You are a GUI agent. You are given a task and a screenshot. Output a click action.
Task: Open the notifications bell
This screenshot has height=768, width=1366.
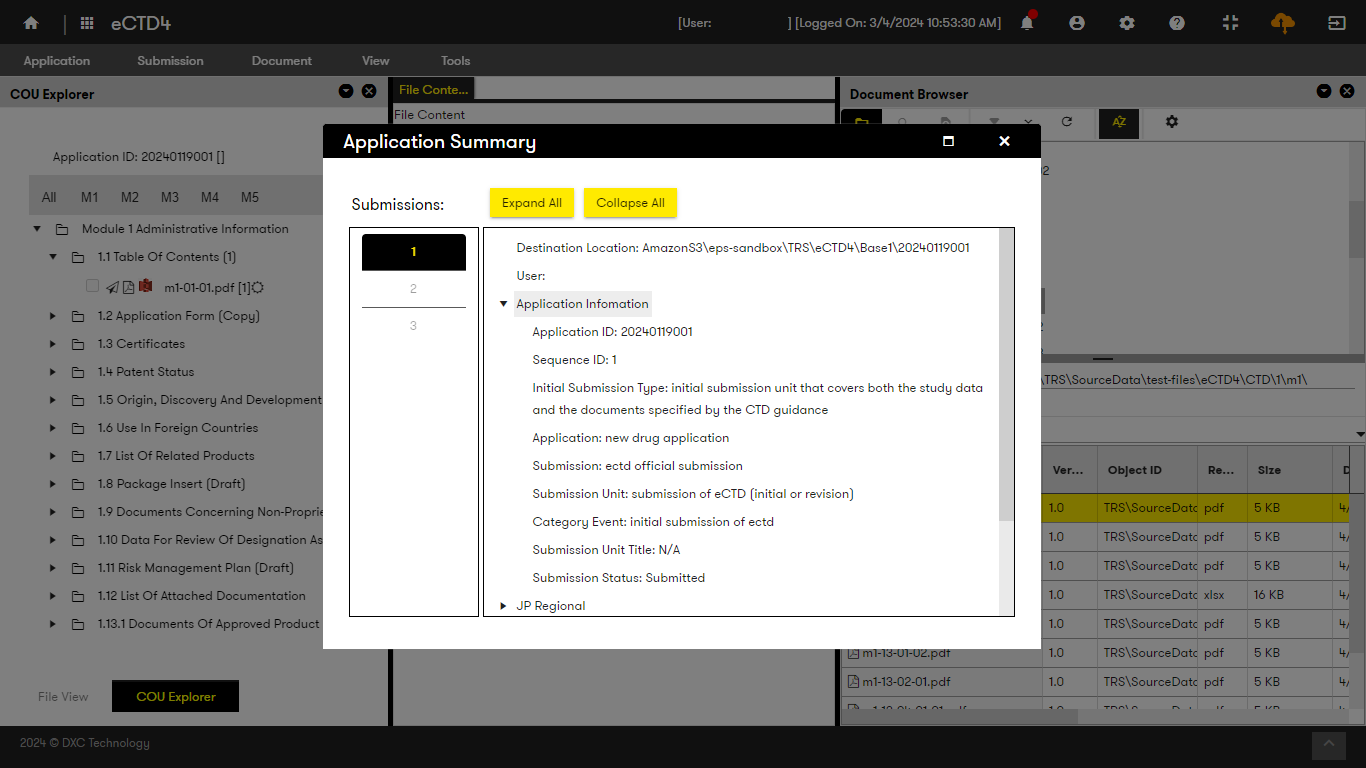pyautogui.click(x=1027, y=22)
